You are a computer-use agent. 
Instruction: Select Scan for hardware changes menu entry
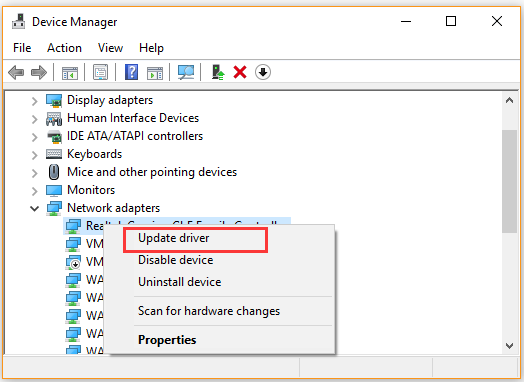click(x=220, y=311)
